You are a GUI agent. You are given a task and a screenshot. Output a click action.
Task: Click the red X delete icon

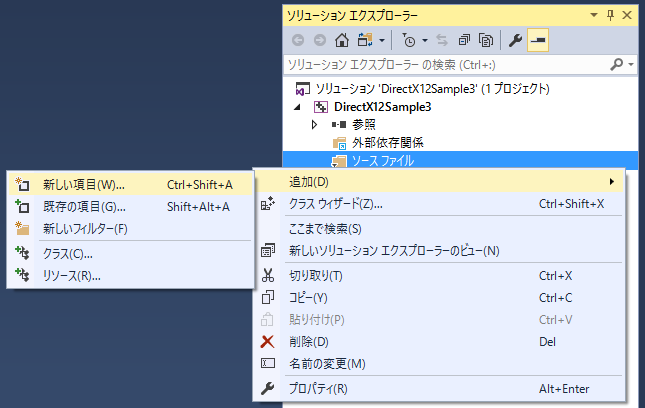[x=268, y=341]
